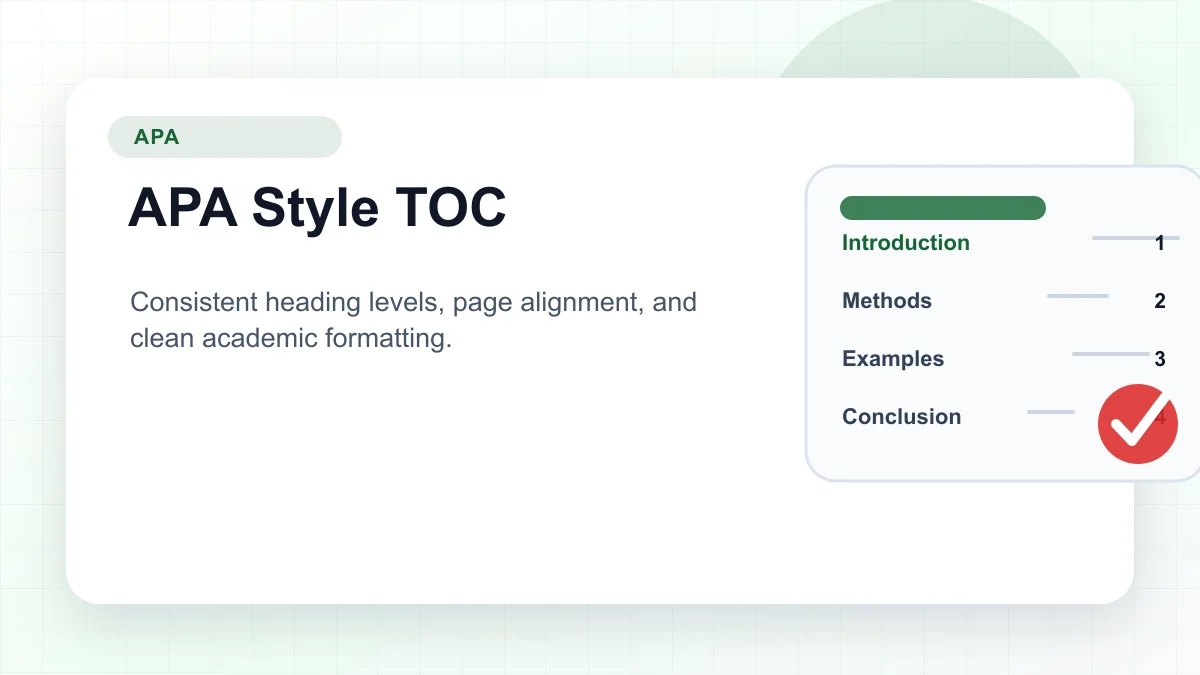
Task: Select the Examples entry in the TOC card
Action: click(x=893, y=359)
